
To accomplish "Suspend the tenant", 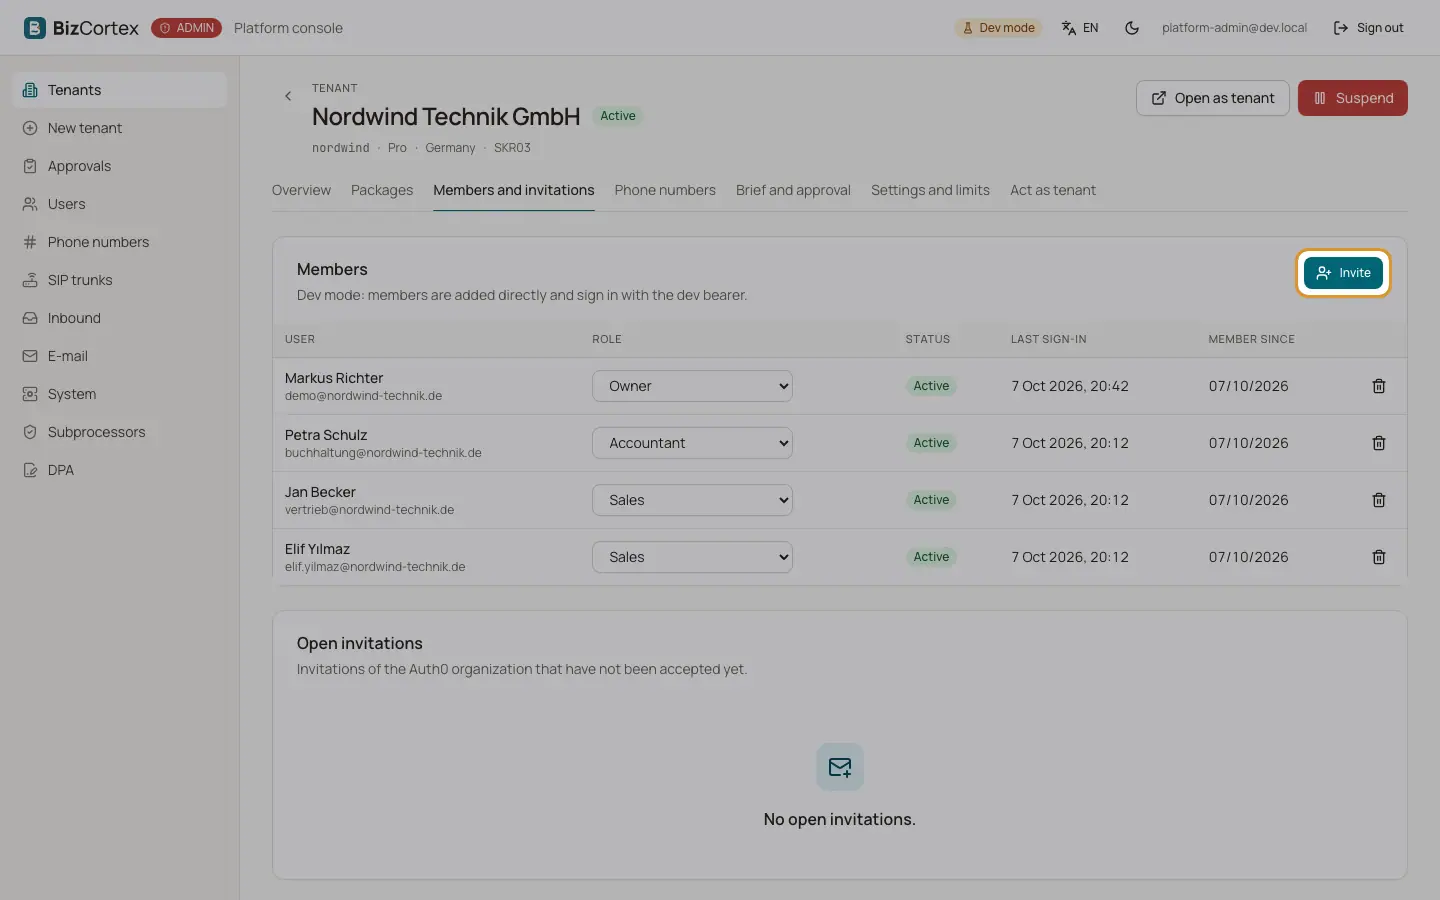I will (1353, 98).
